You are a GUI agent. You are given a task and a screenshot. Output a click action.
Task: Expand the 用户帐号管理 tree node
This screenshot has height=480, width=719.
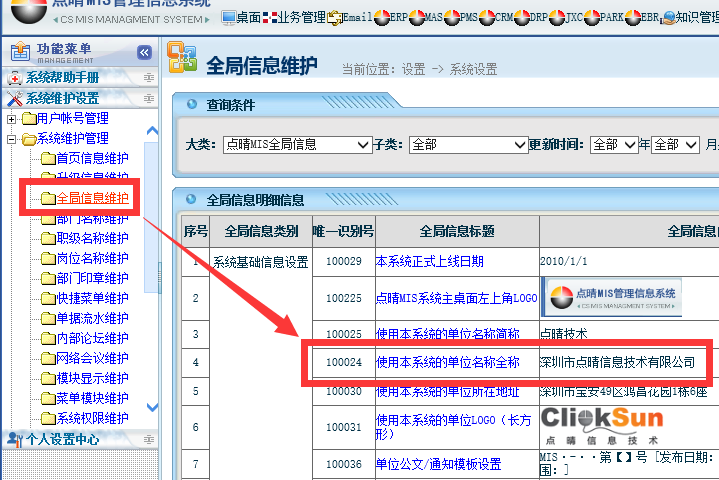pyautogui.click(x=12, y=119)
